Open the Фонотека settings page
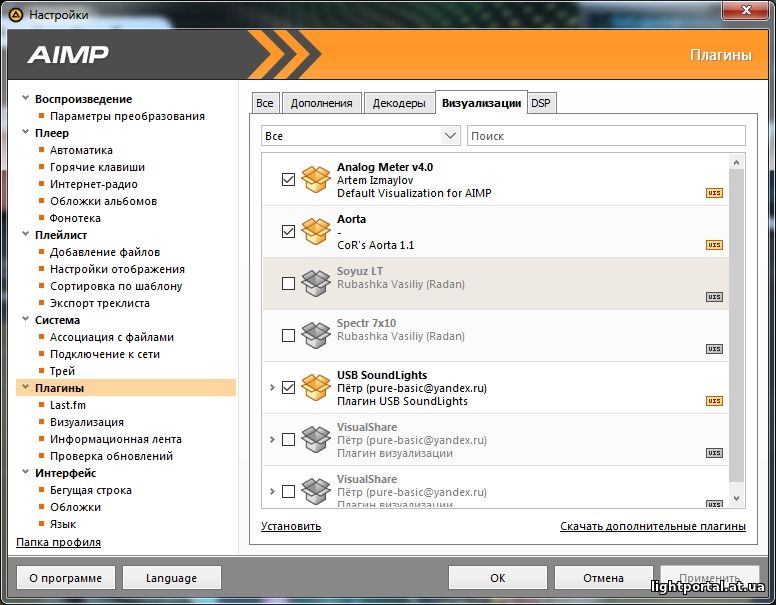Screen dimensions: 776x605 tap(75, 218)
